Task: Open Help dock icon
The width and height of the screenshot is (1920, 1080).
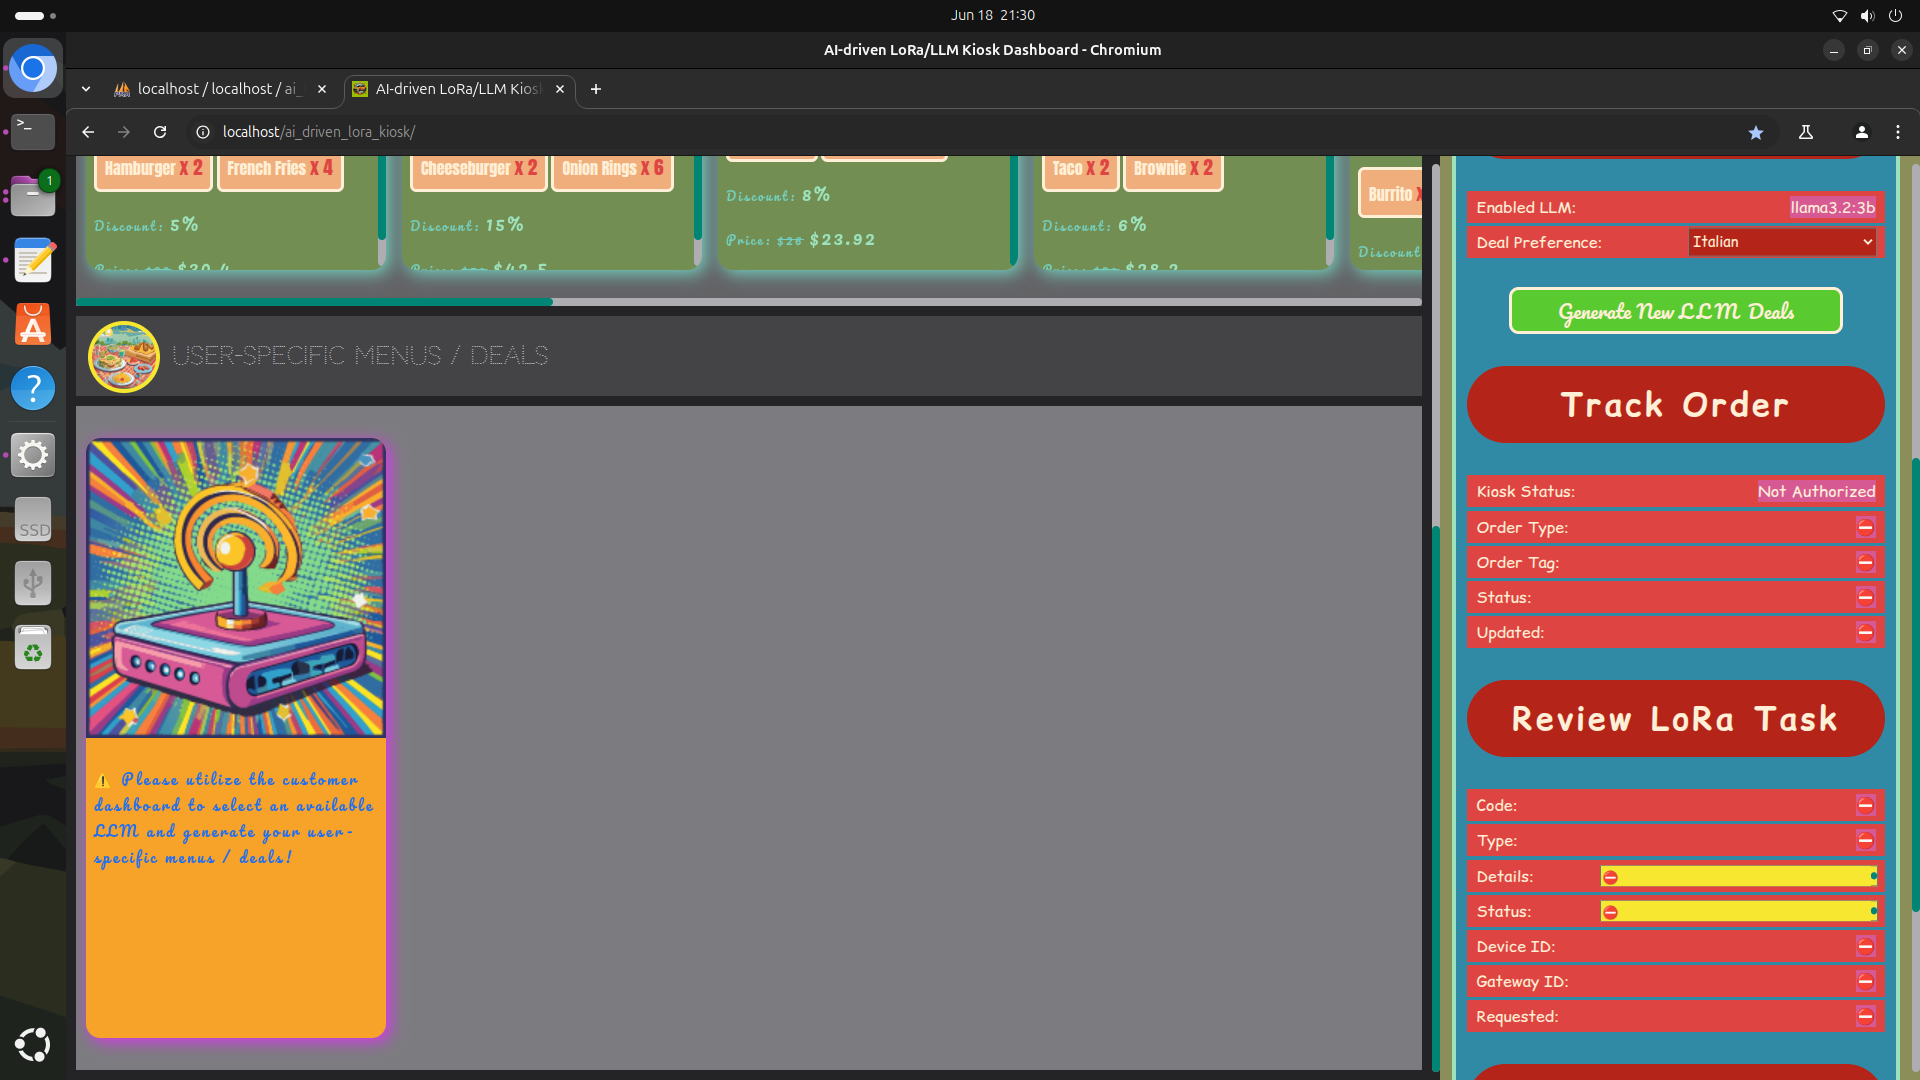Action: click(33, 388)
